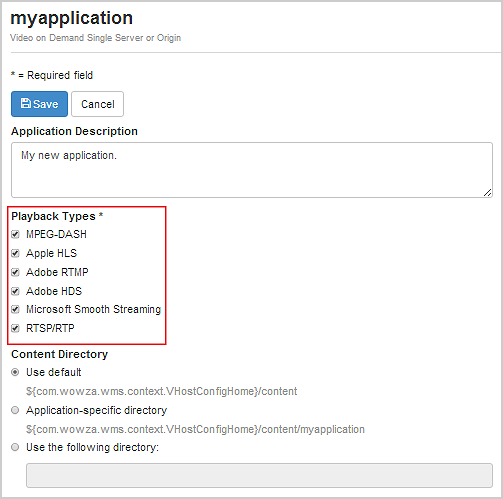Click the floppy disk icon in Save
The width and height of the screenshot is (503, 499).
(26, 103)
